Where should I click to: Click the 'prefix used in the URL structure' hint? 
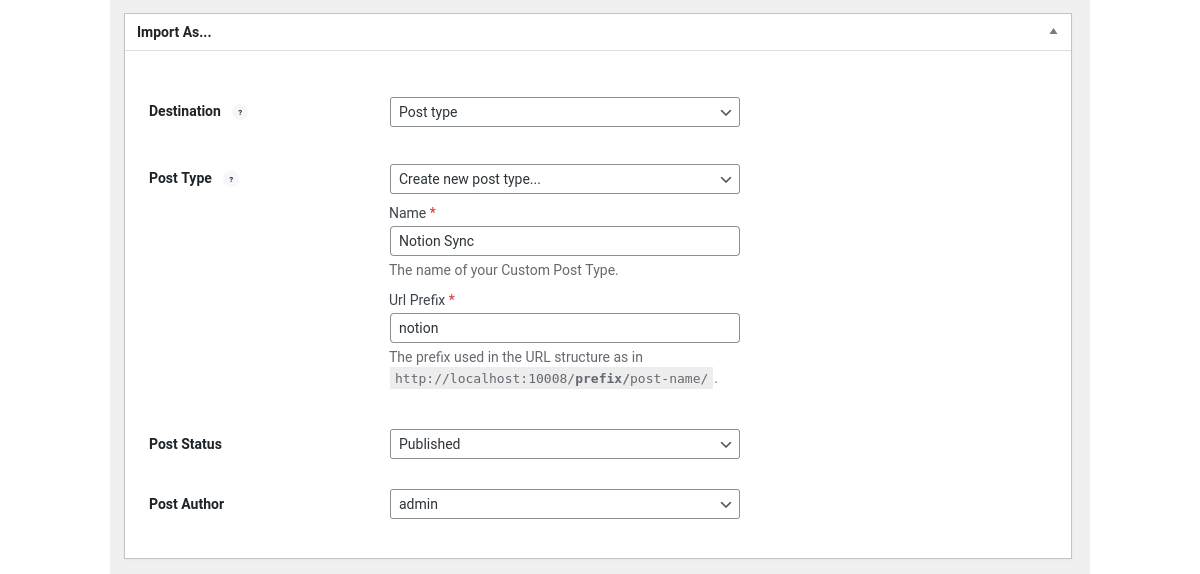[x=516, y=357]
